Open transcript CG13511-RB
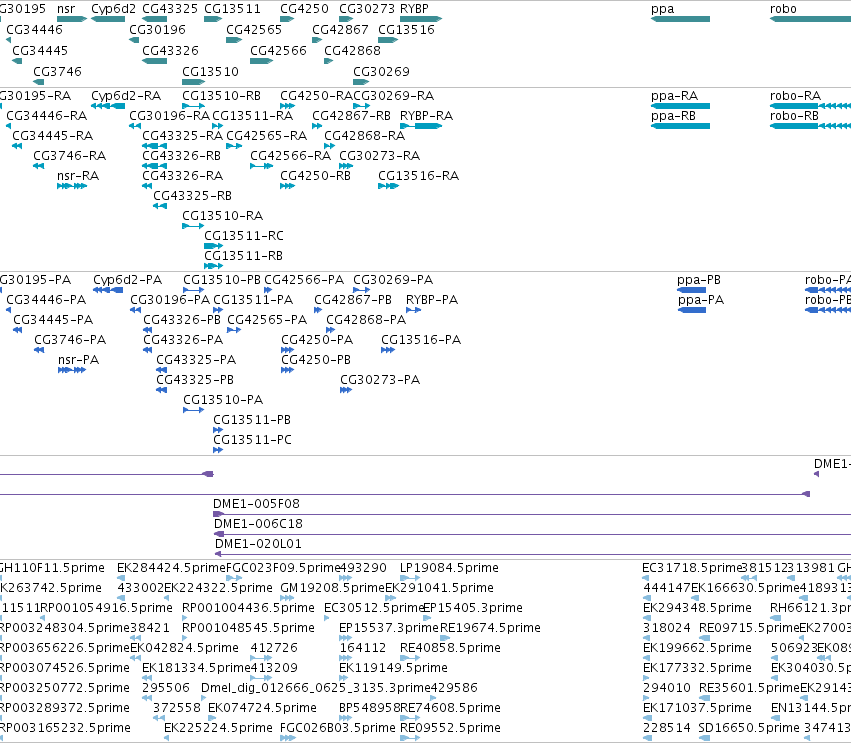Image resolution: width=851 pixels, height=743 pixels. point(243,256)
